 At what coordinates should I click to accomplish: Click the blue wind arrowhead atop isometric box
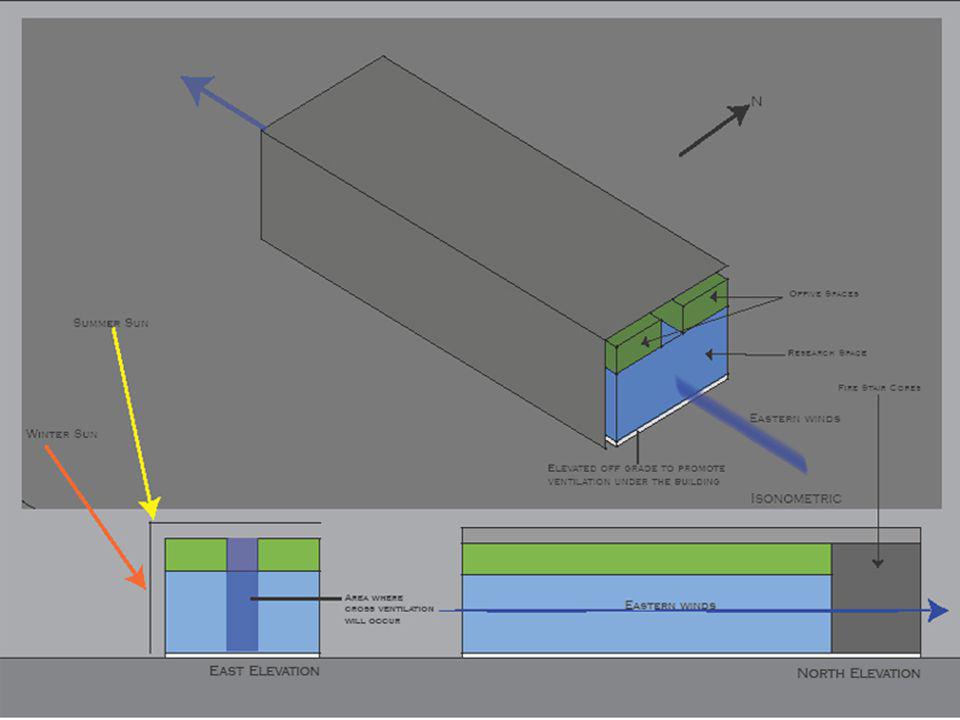tap(198, 89)
